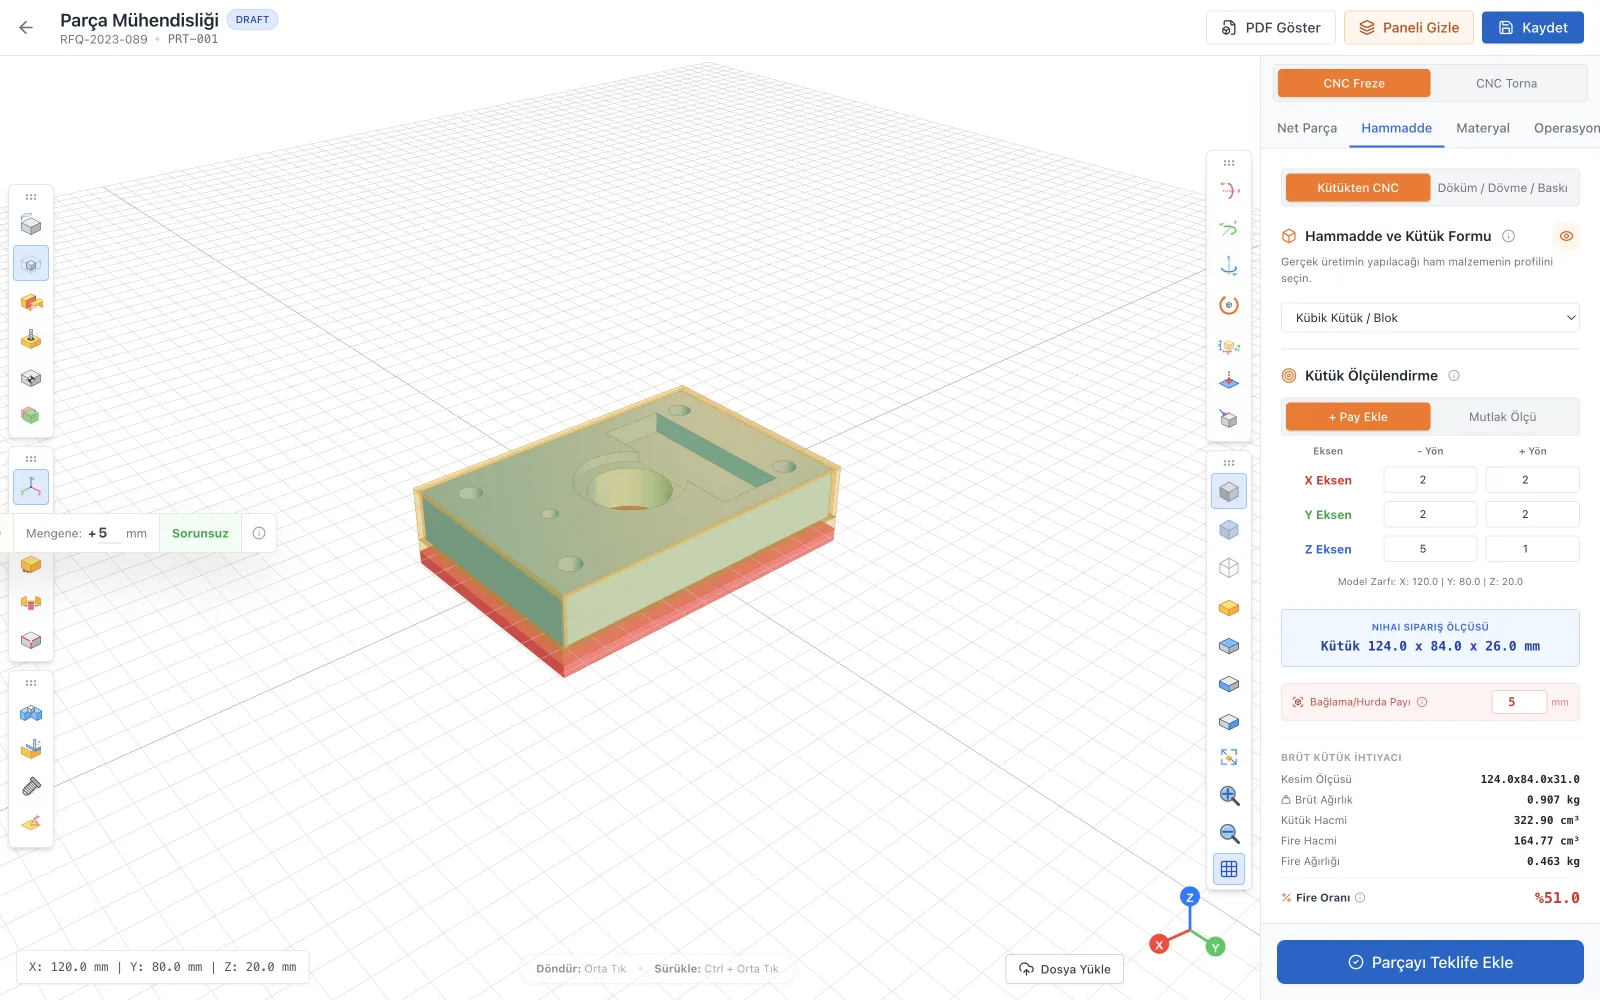Viewport: 1600px width, 1000px height.
Task: Select the orange section cut block icon
Action: pos(31,302)
